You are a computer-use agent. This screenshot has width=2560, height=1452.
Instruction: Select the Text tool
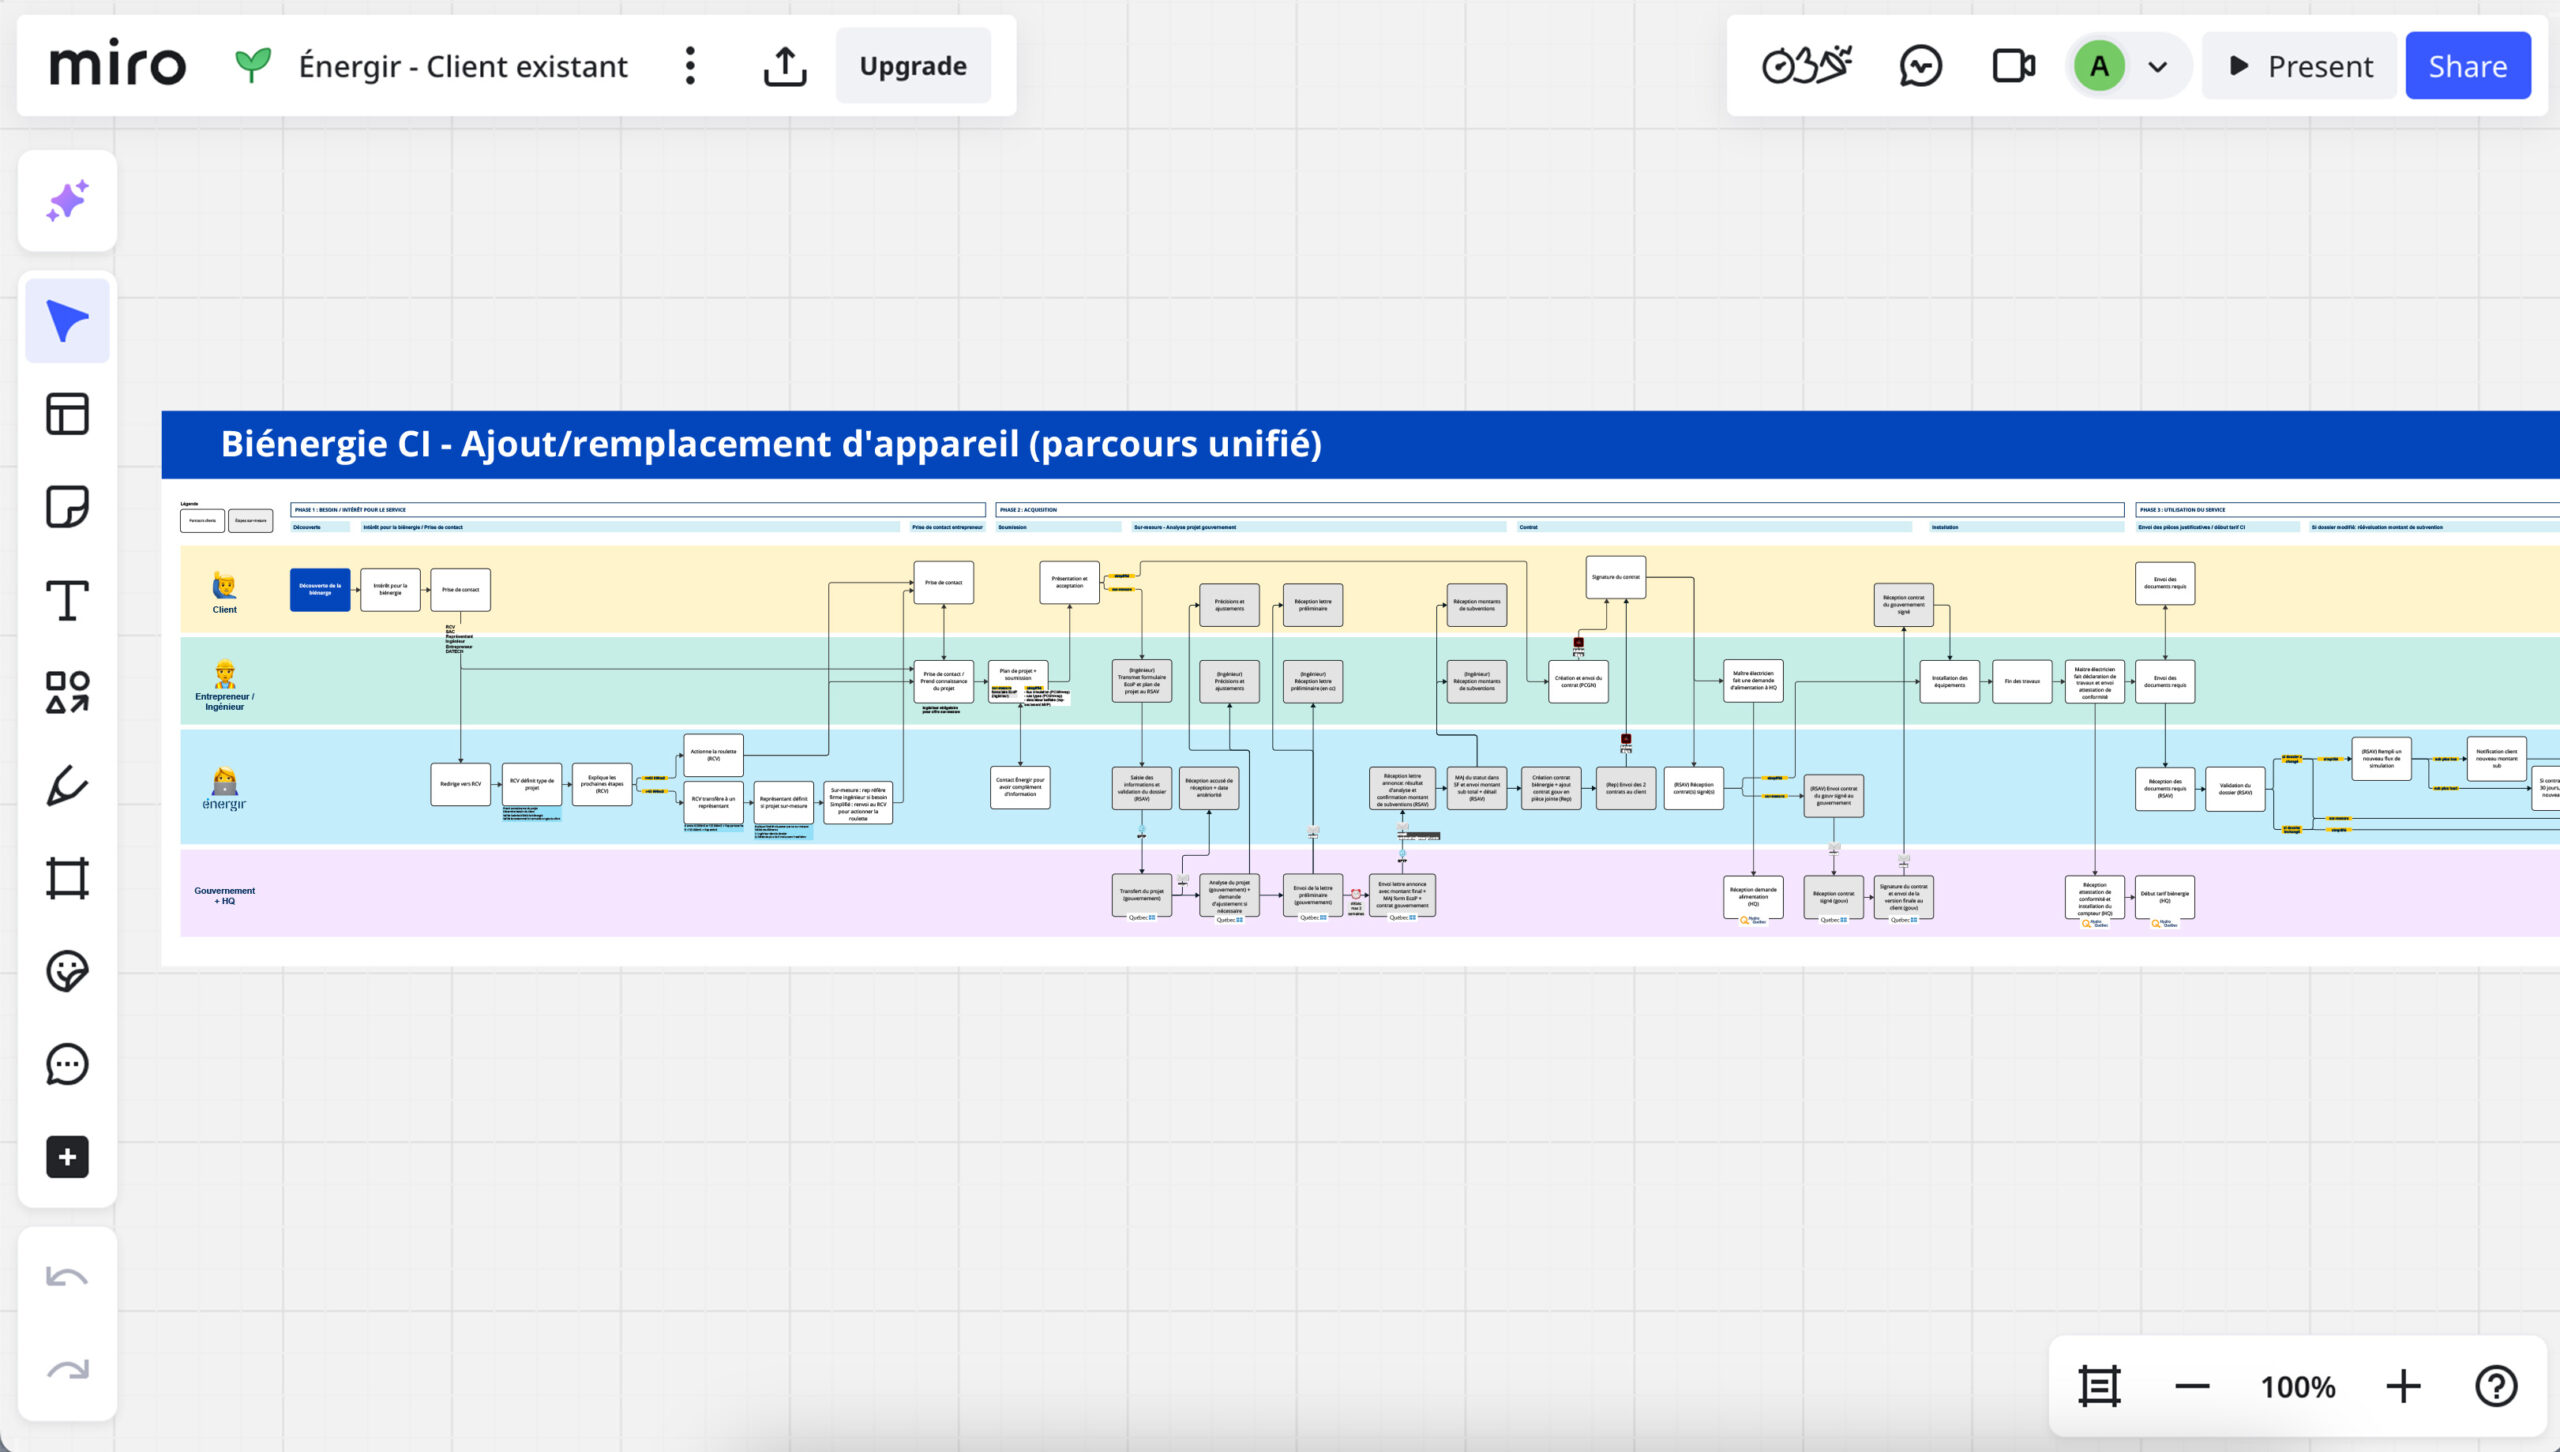click(x=67, y=600)
